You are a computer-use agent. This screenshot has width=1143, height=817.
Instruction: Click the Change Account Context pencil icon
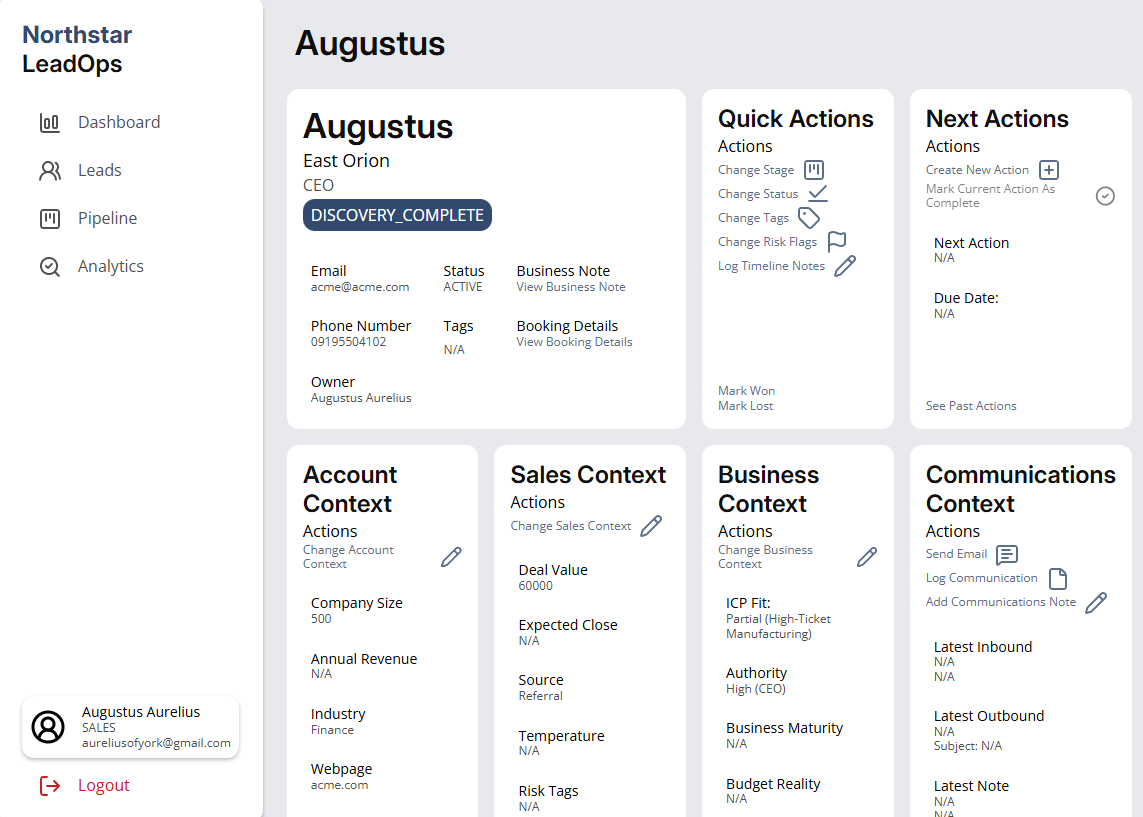tap(451, 557)
